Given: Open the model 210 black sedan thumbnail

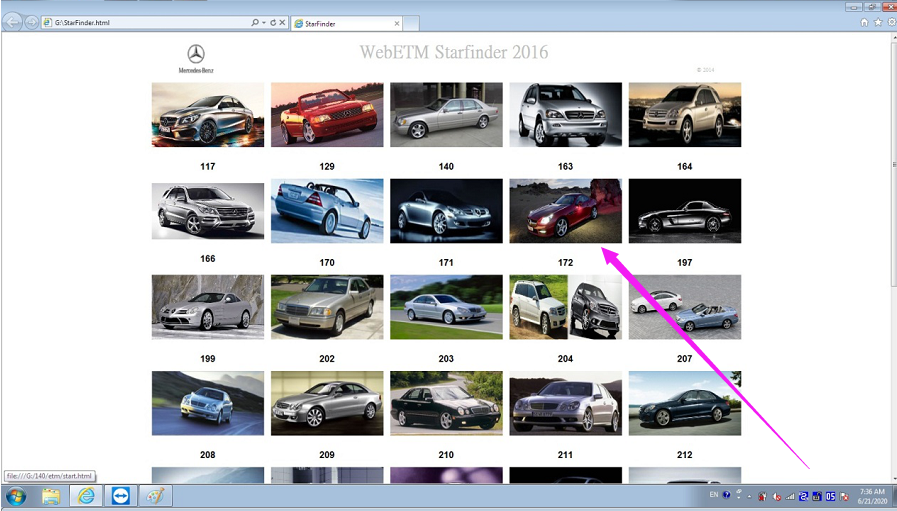Looking at the screenshot, I should point(446,403).
